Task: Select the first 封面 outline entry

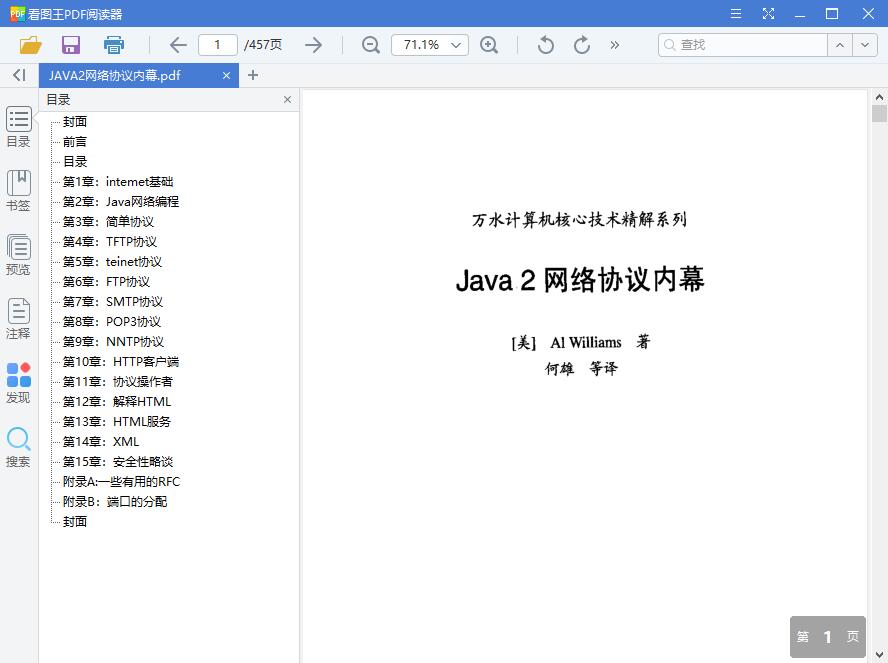Action: (x=75, y=122)
